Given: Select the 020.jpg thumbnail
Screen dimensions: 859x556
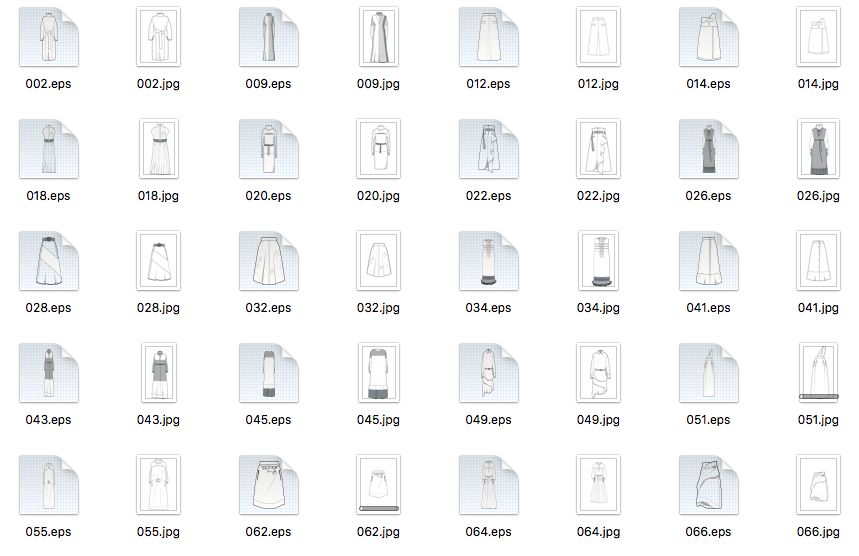Looking at the screenshot, I should pyautogui.click(x=379, y=148).
